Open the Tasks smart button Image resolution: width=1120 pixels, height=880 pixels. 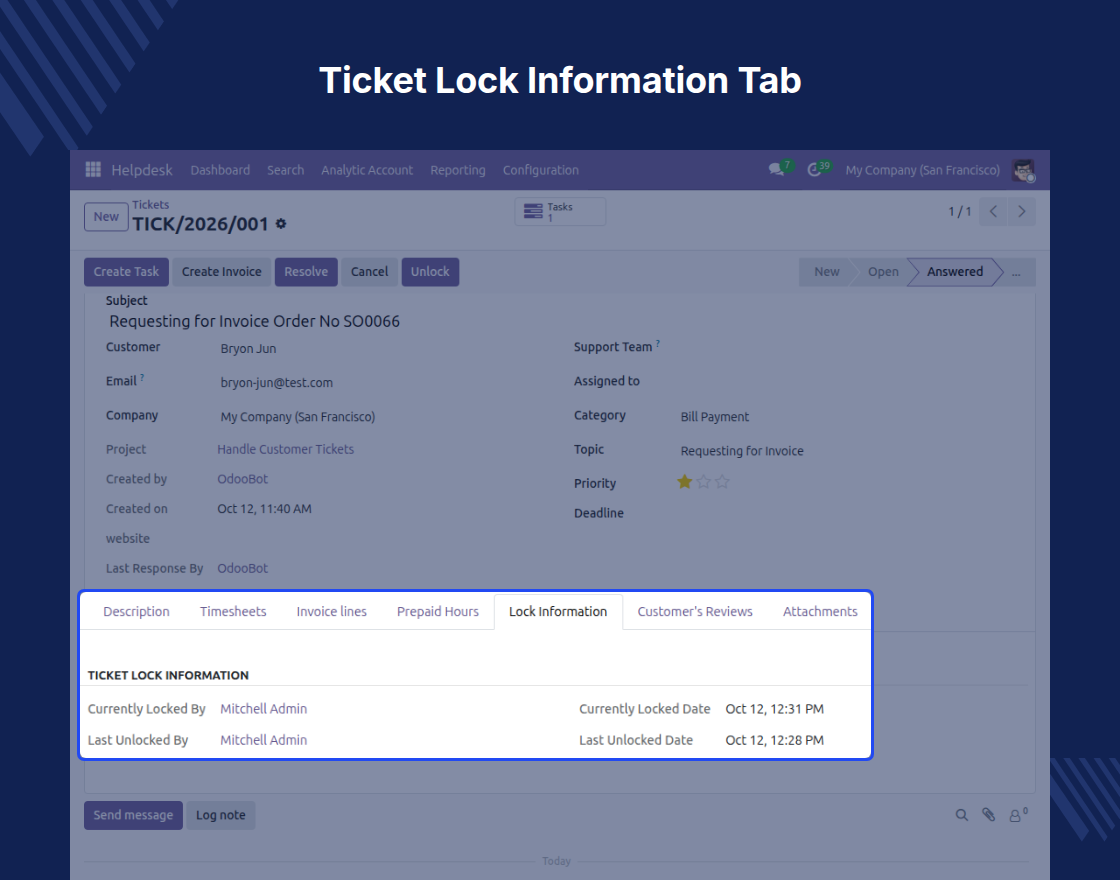pos(560,211)
